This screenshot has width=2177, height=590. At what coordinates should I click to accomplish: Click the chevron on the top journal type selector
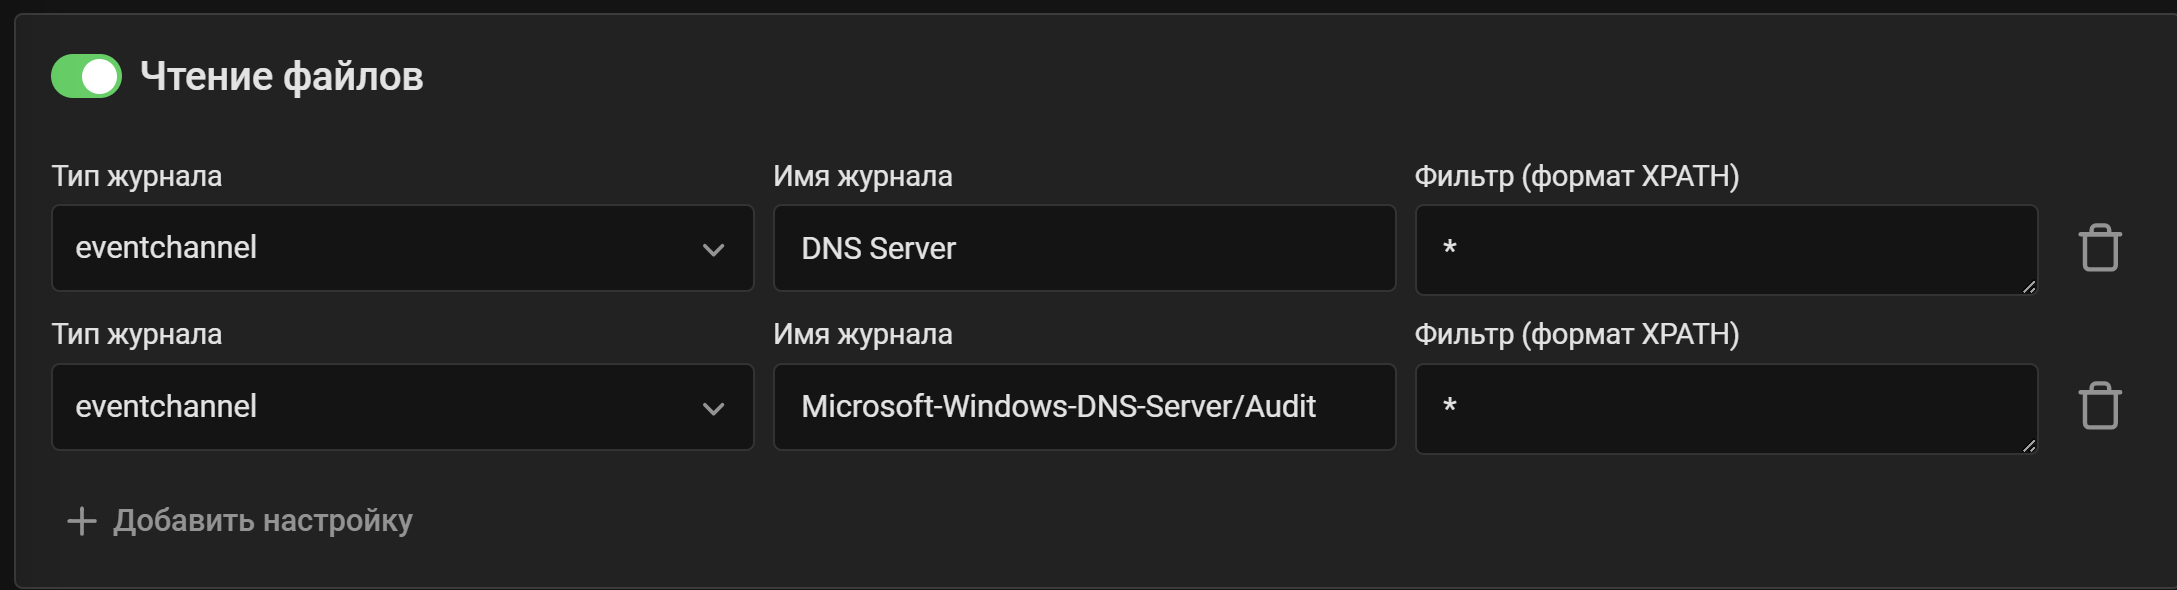713,248
